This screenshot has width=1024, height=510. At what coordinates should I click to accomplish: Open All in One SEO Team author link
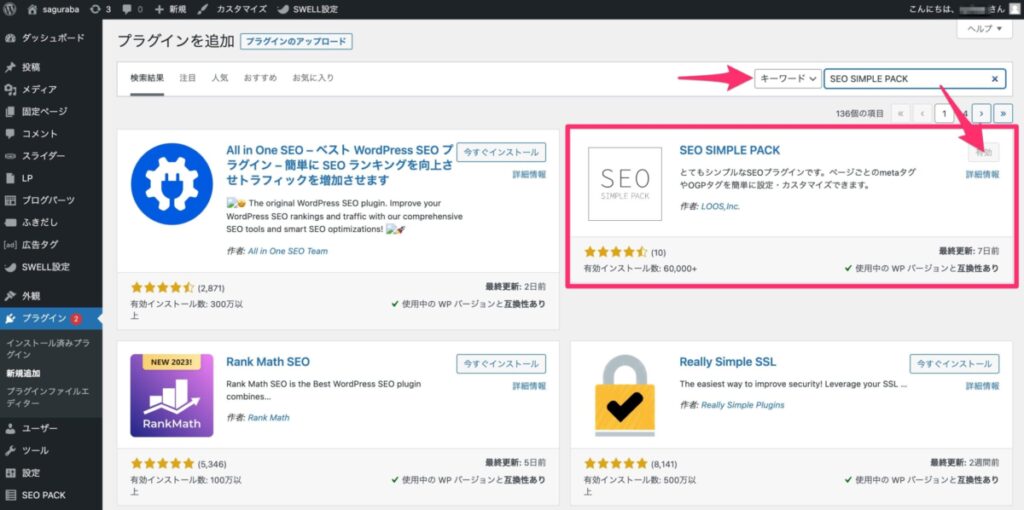tap(288, 251)
